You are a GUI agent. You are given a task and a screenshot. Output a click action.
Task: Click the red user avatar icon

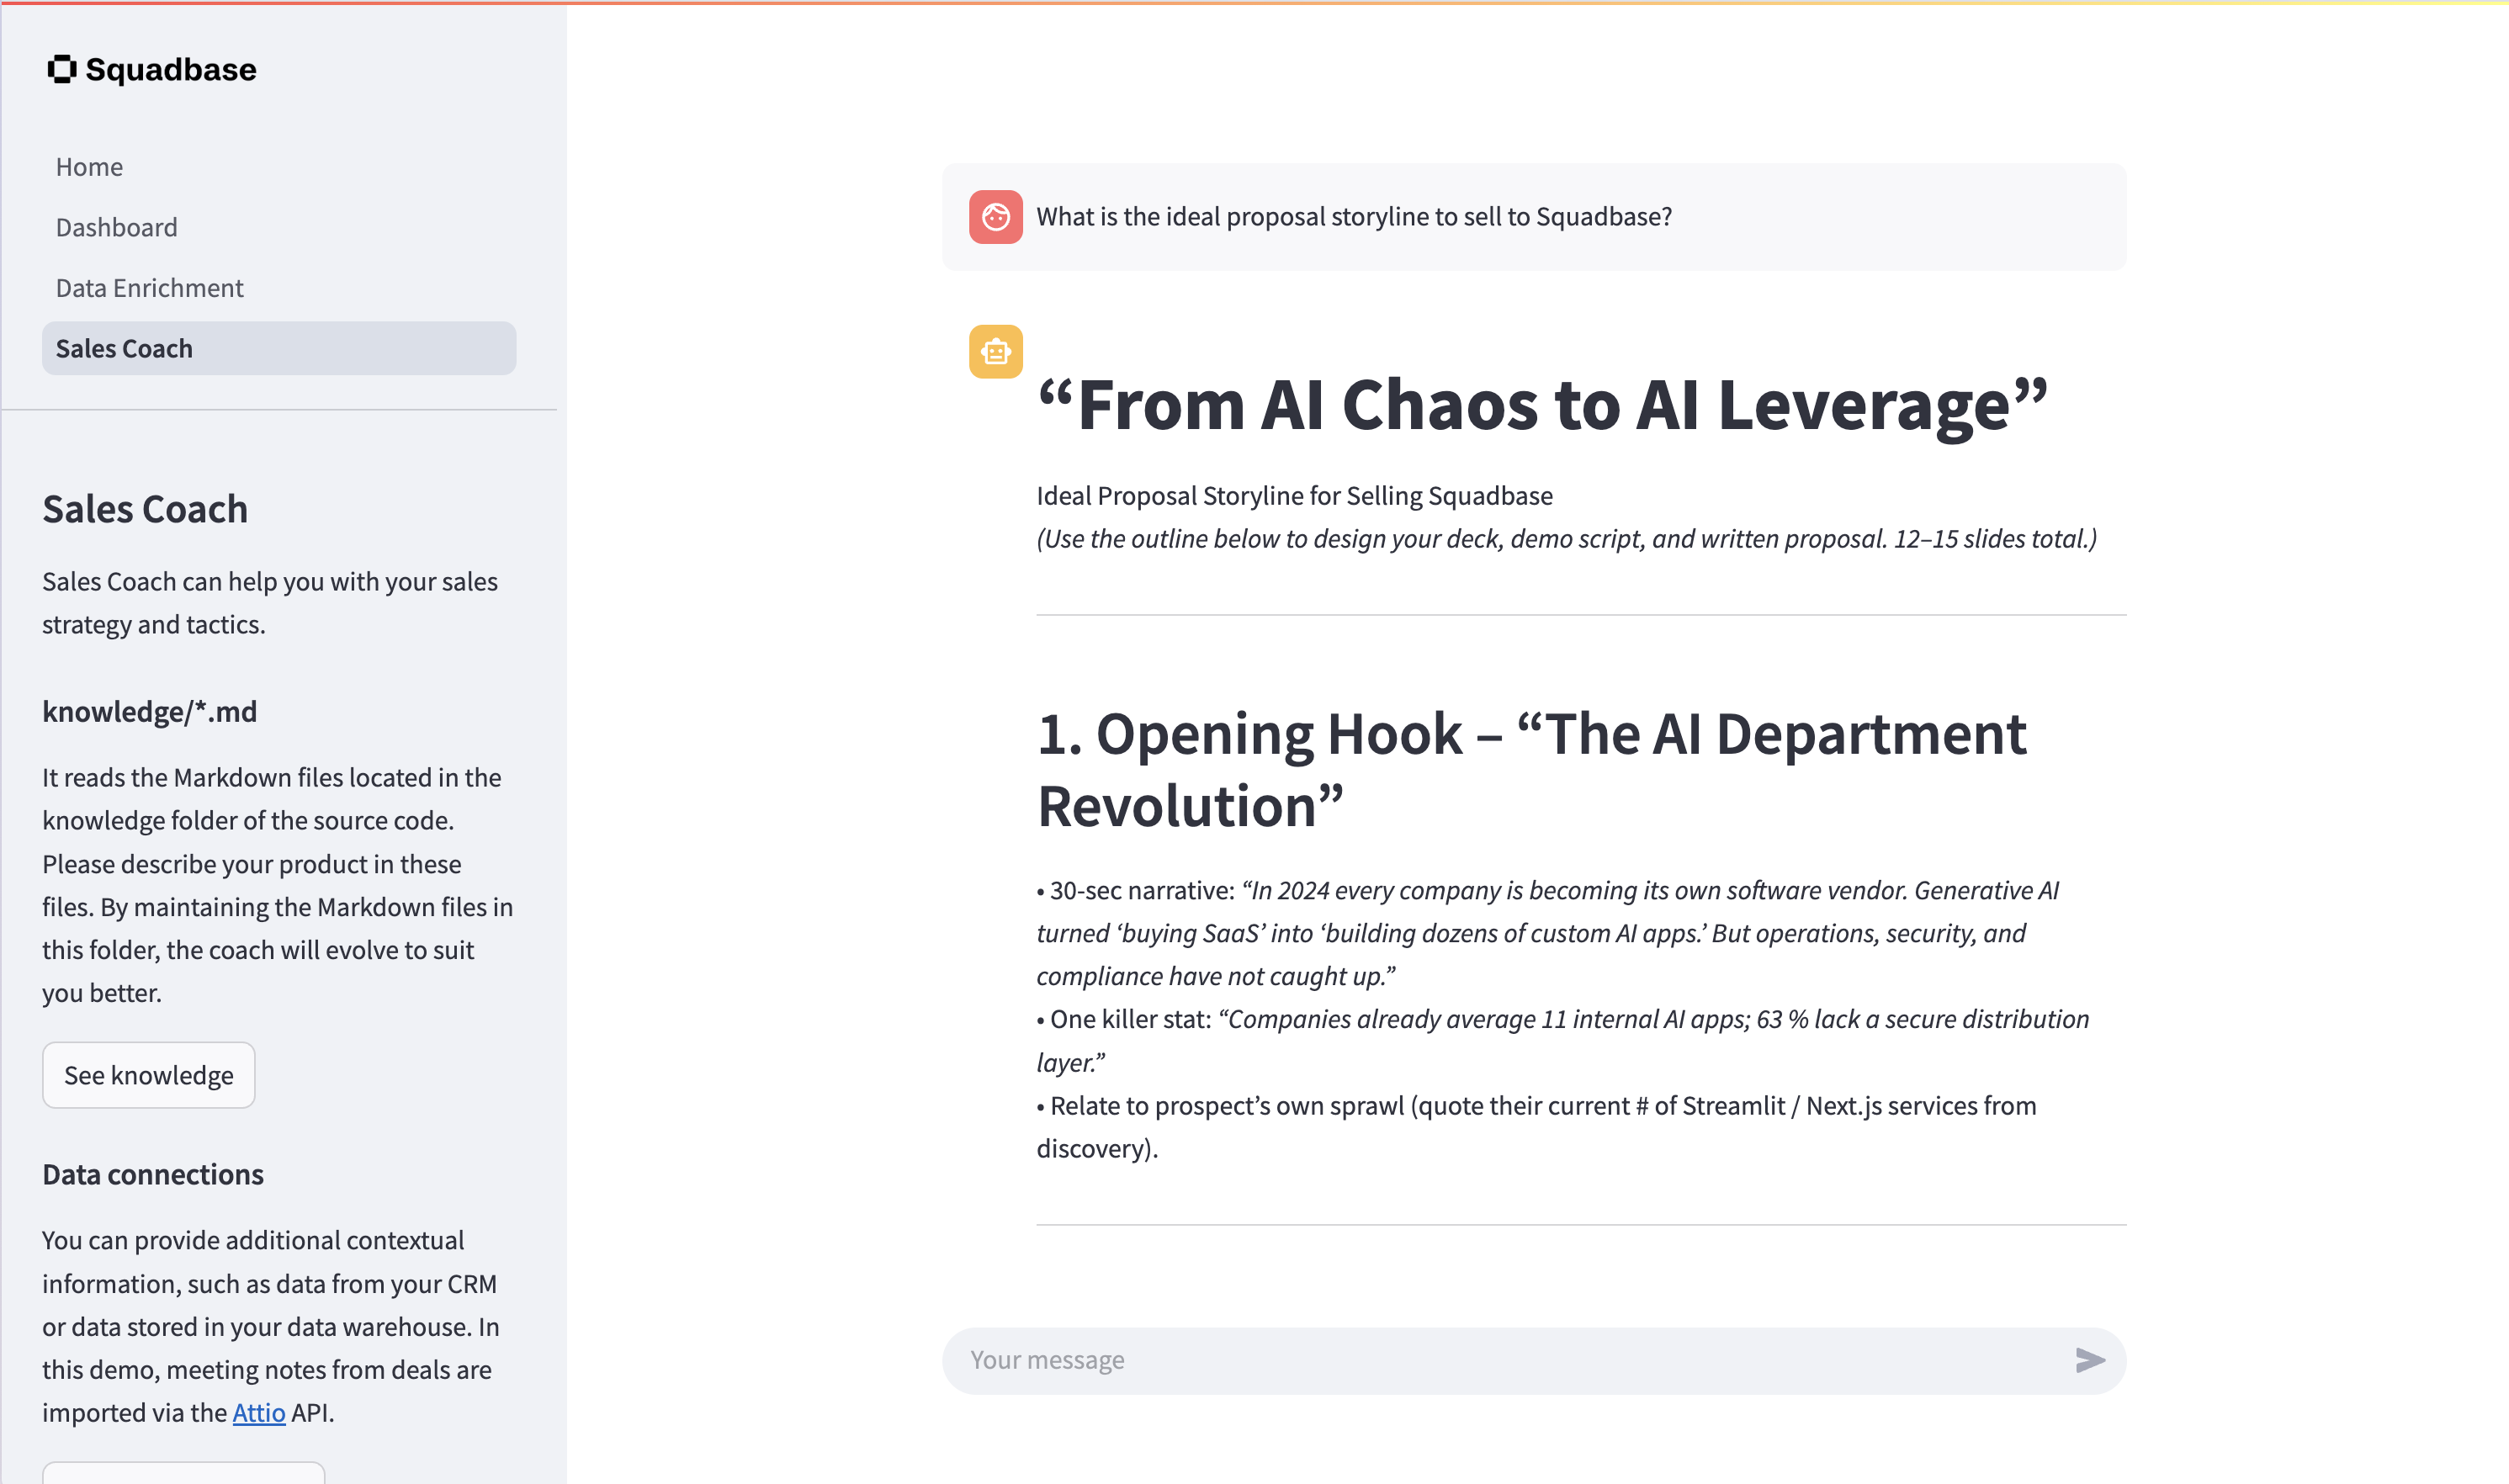click(995, 217)
